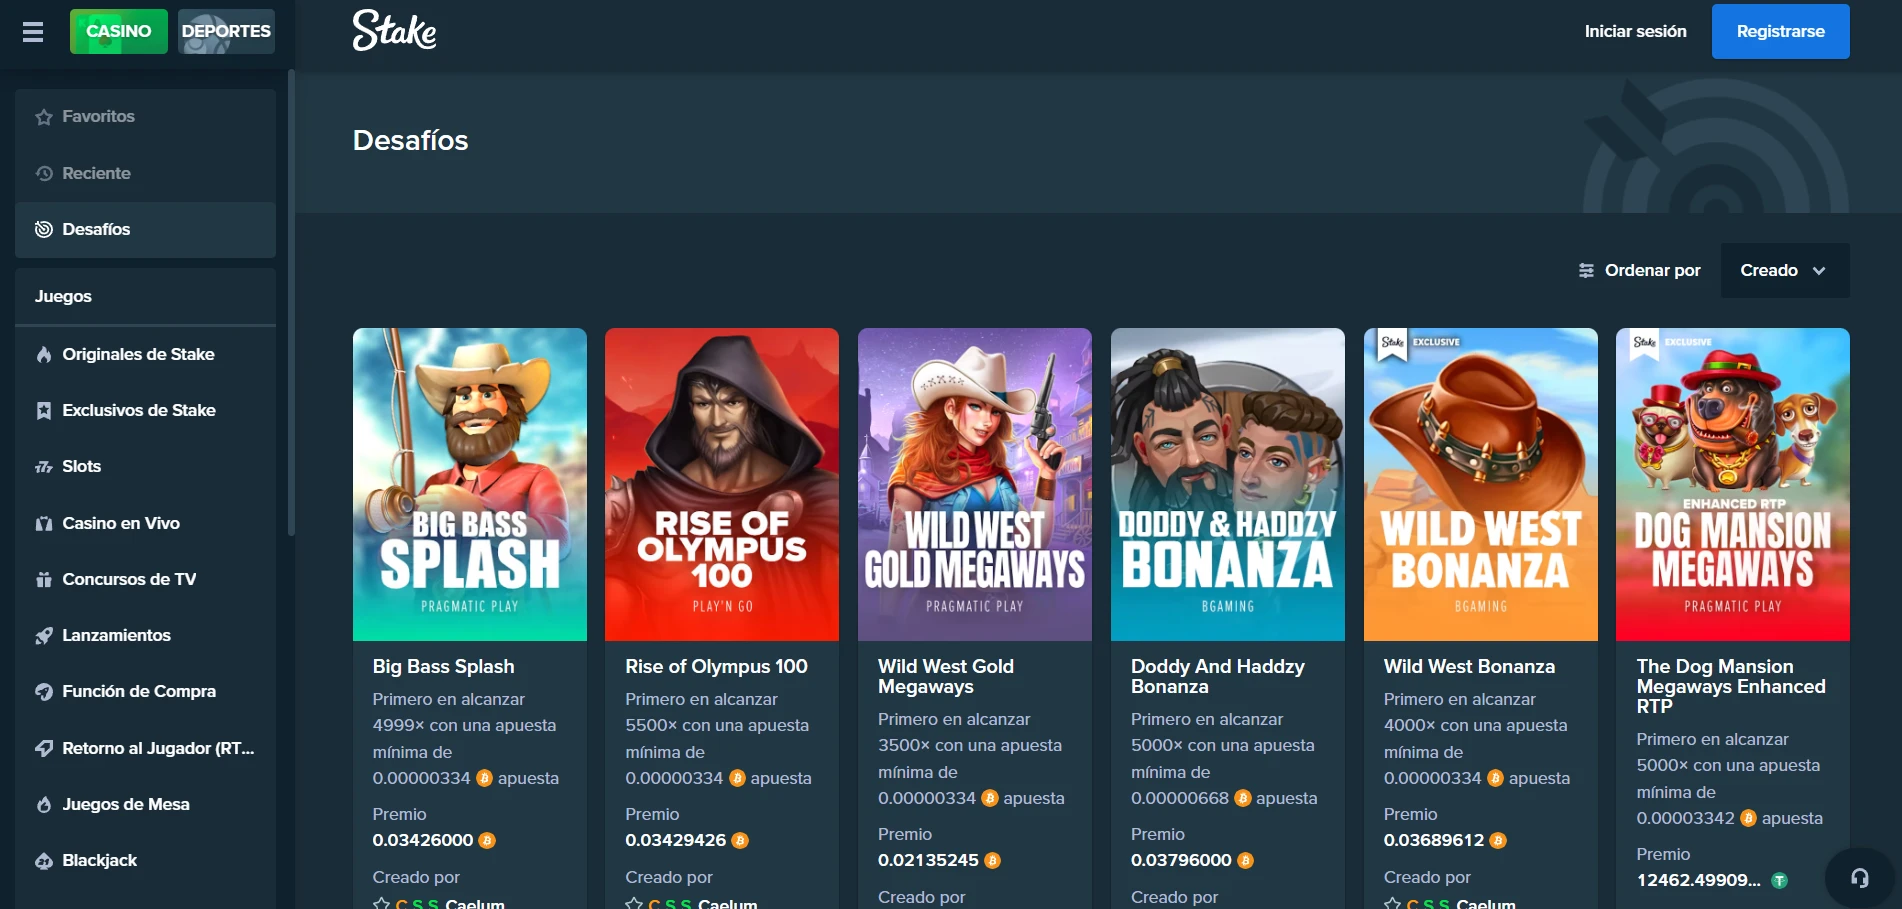
Task: Click the Blackjack icon
Action: 44,860
